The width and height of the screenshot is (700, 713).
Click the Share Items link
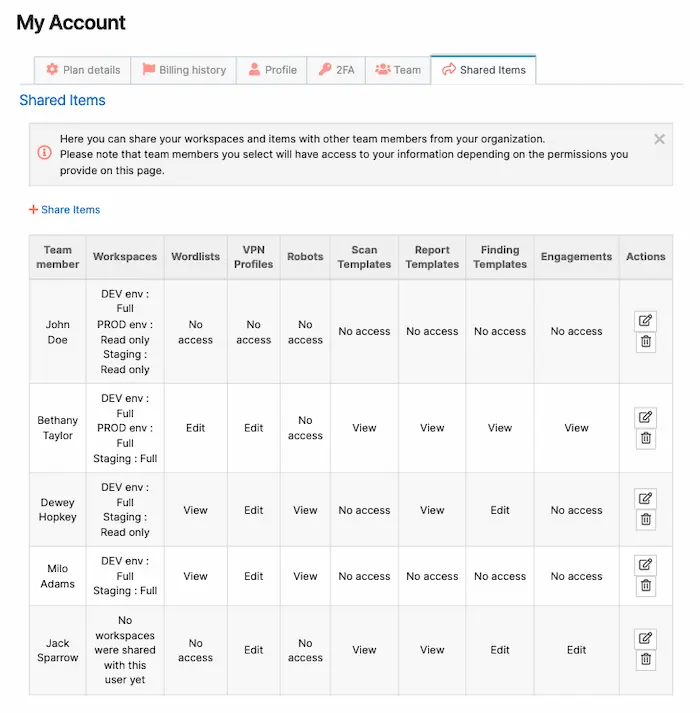pyautogui.click(x=65, y=210)
